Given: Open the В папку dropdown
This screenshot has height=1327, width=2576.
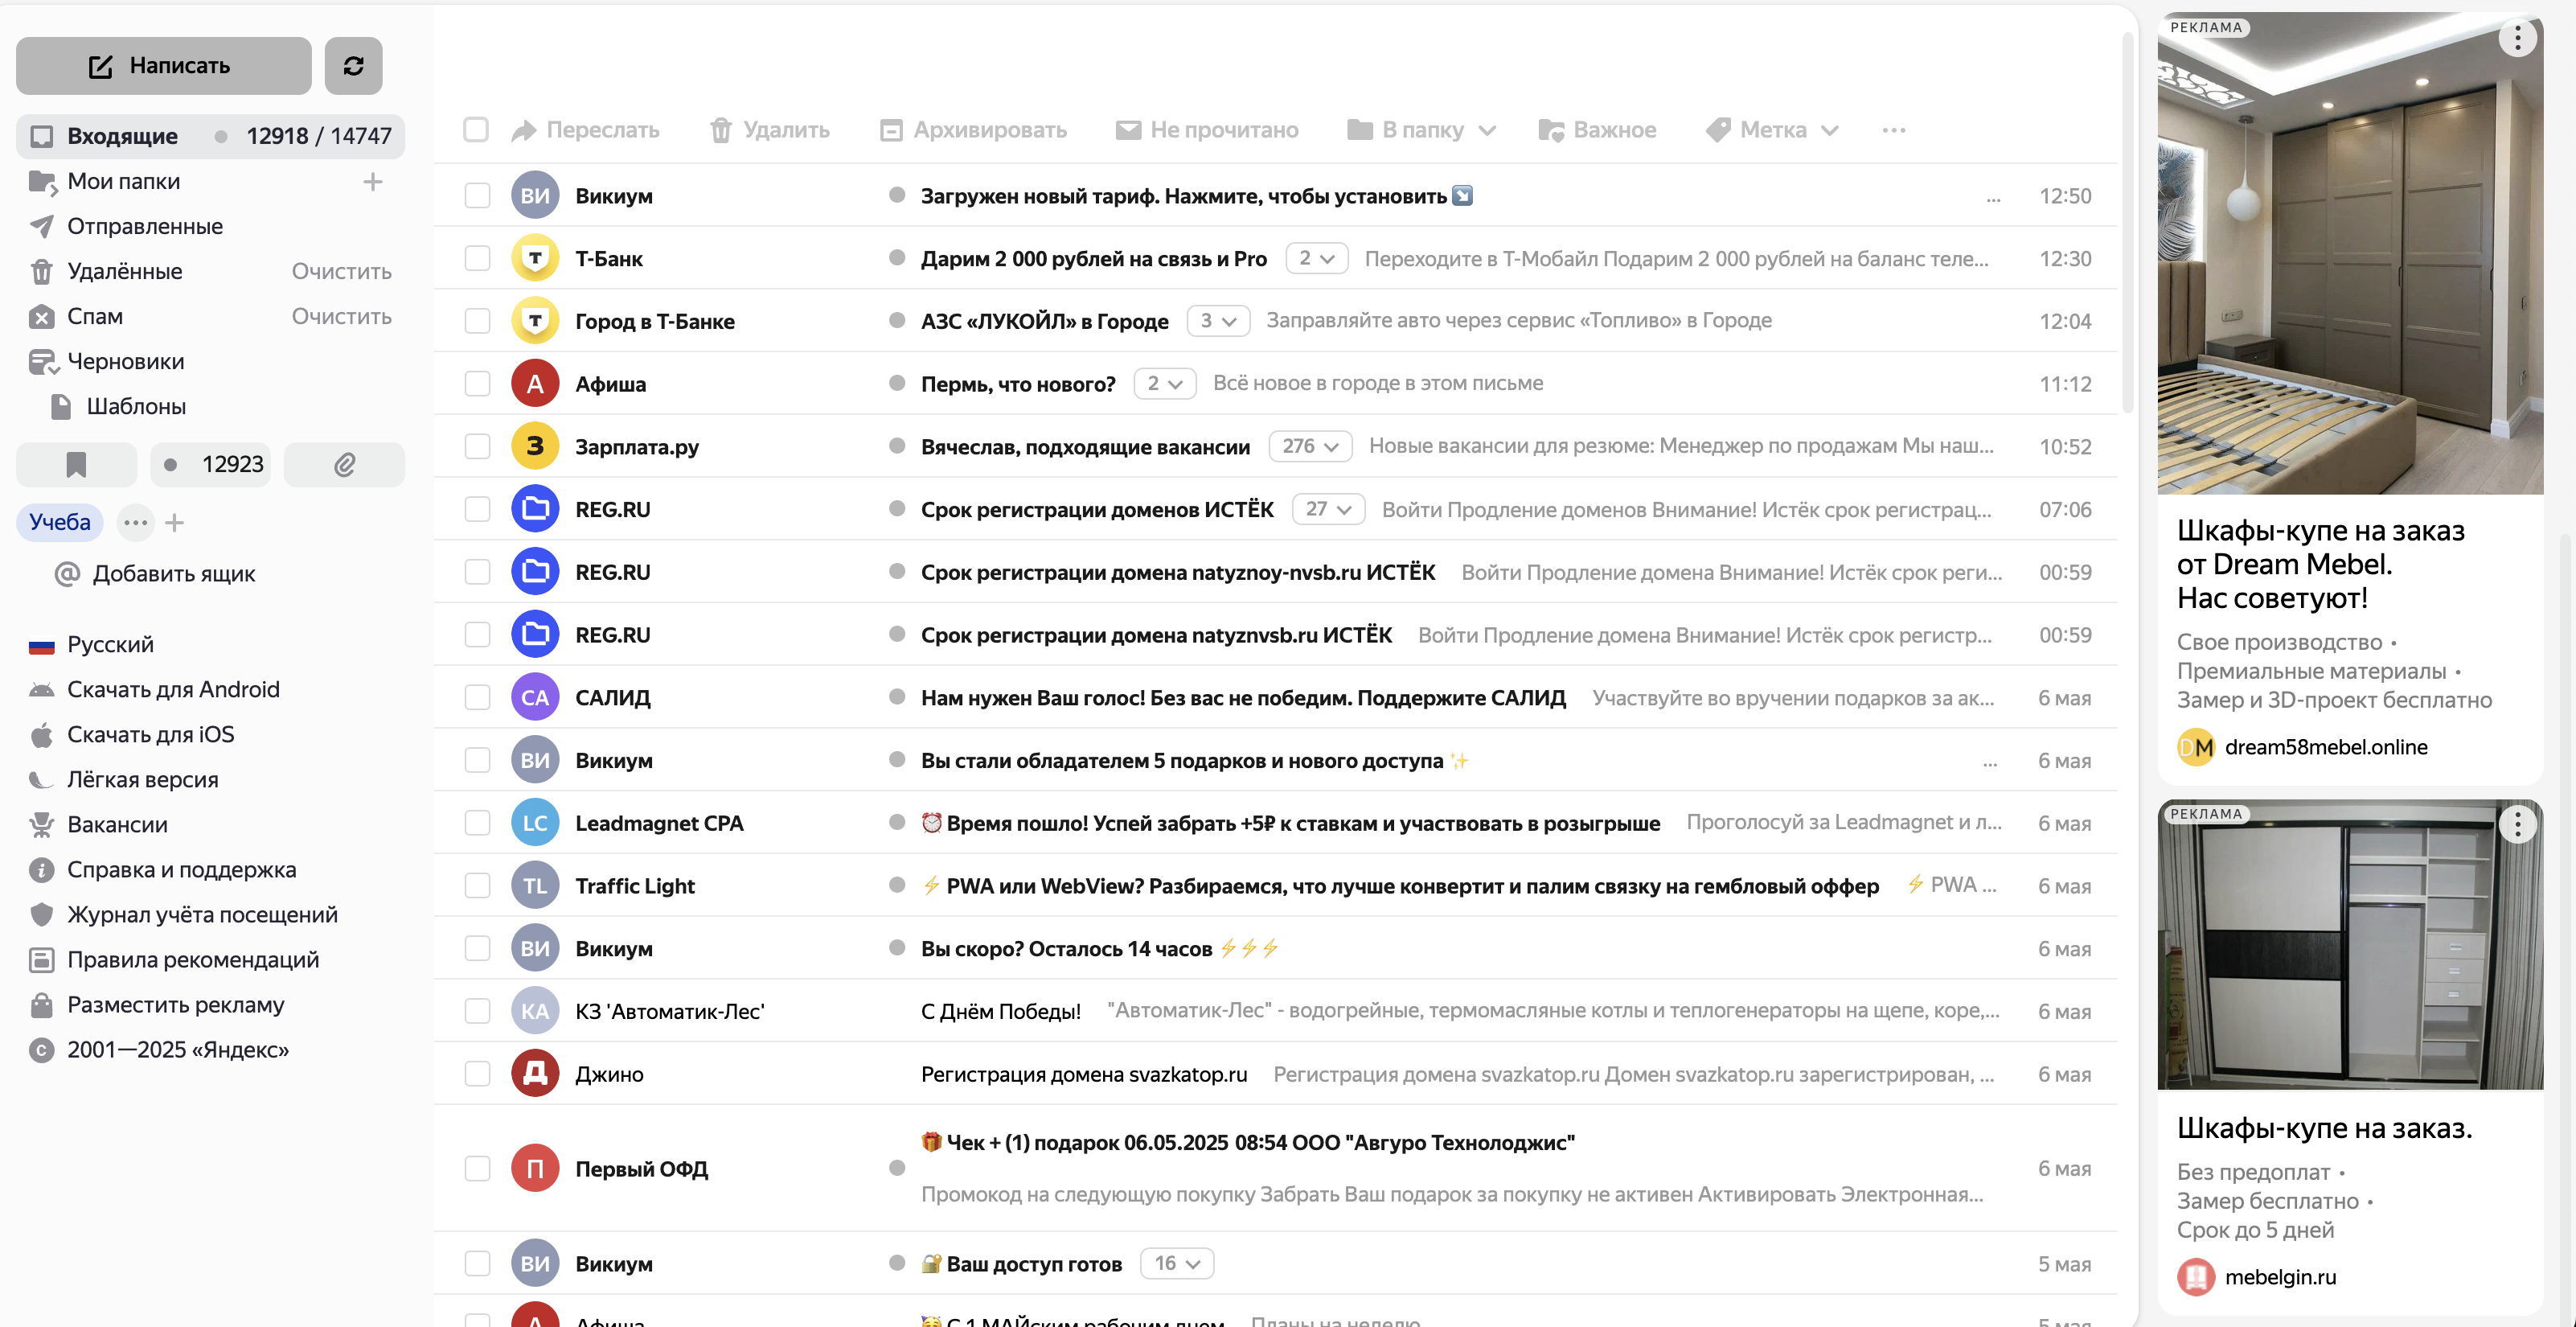Looking at the screenshot, I should click(1421, 130).
